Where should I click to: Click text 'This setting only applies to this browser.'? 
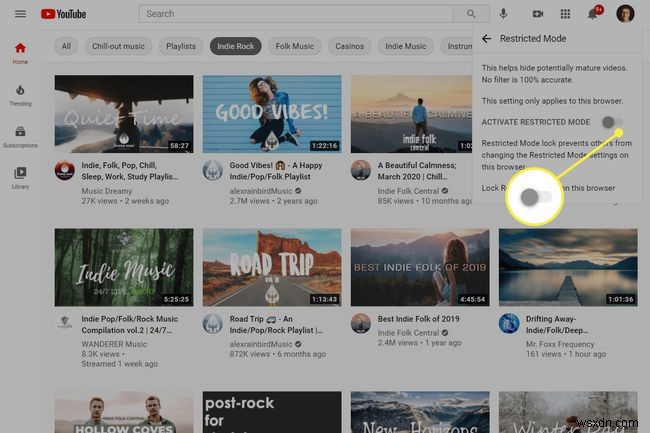[x=552, y=101]
